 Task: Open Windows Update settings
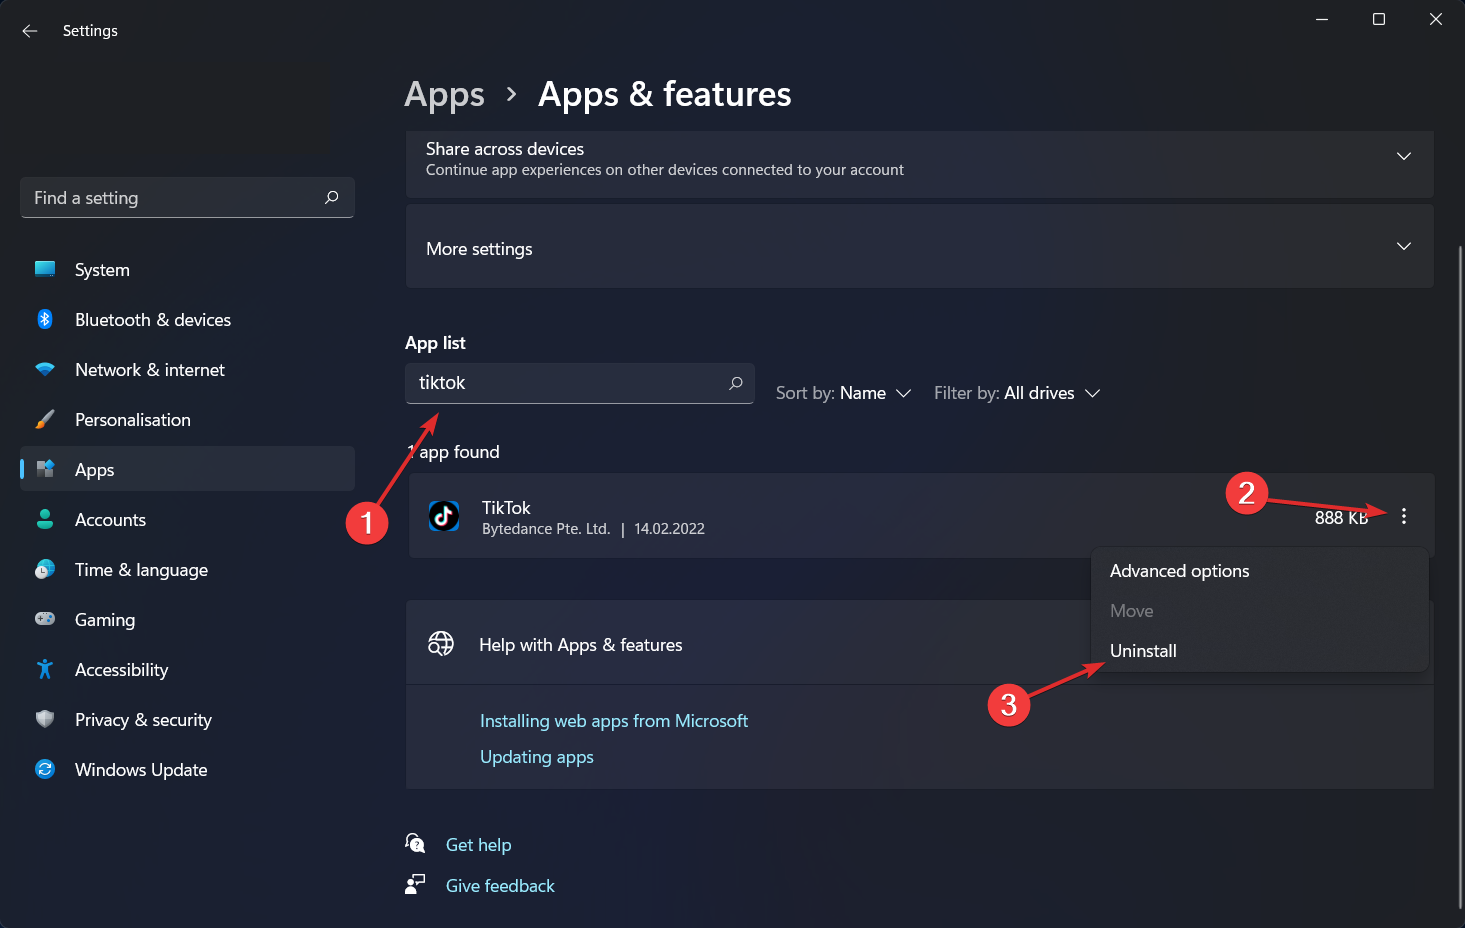coord(187,770)
